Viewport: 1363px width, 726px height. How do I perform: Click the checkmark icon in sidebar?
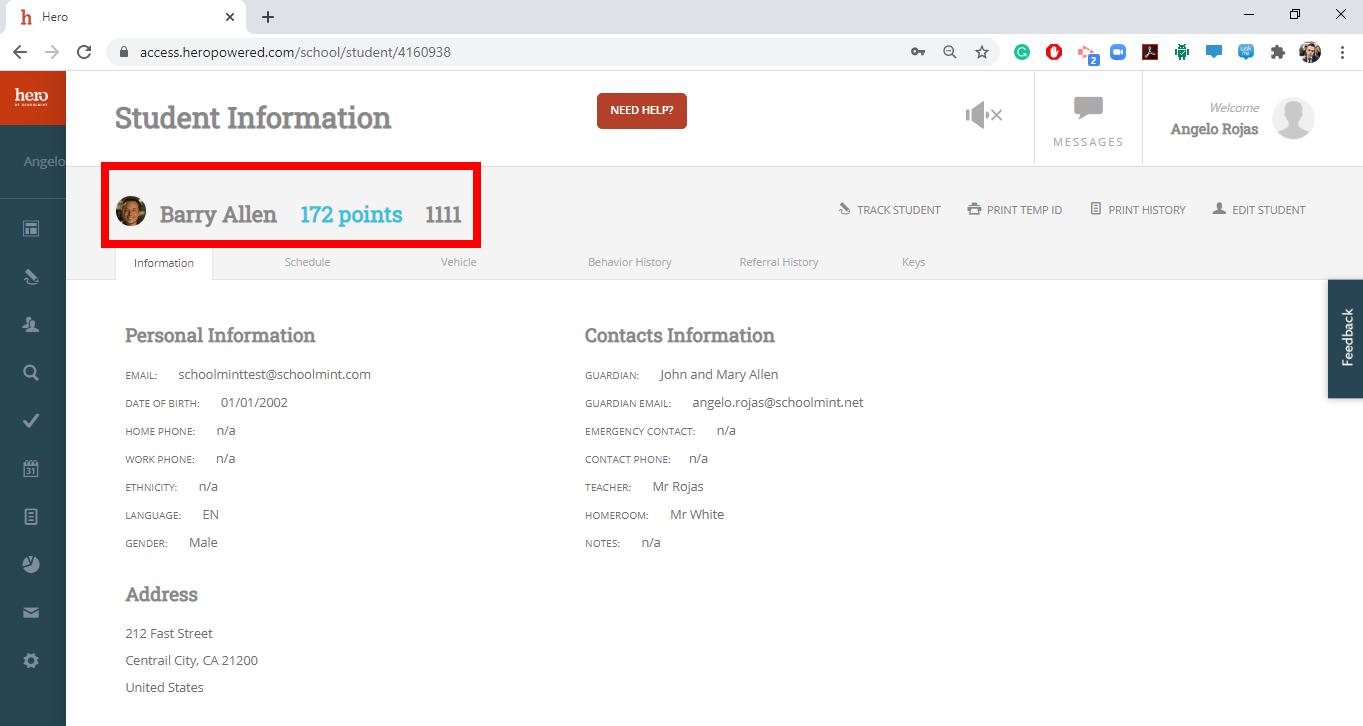pyautogui.click(x=31, y=421)
